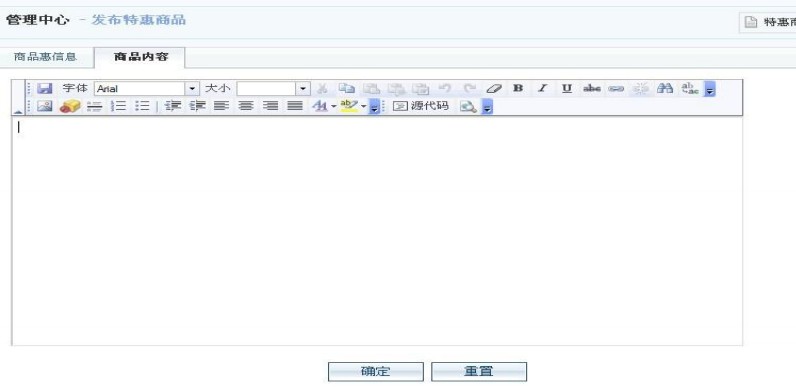Click the Preview magnifier icon

468,106
